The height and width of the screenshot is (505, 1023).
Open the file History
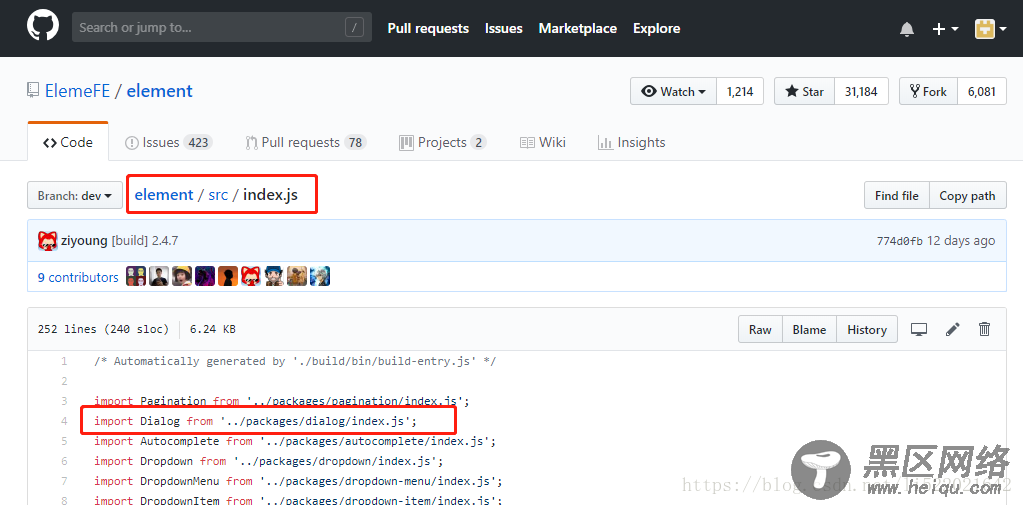pyautogui.click(x=866, y=329)
